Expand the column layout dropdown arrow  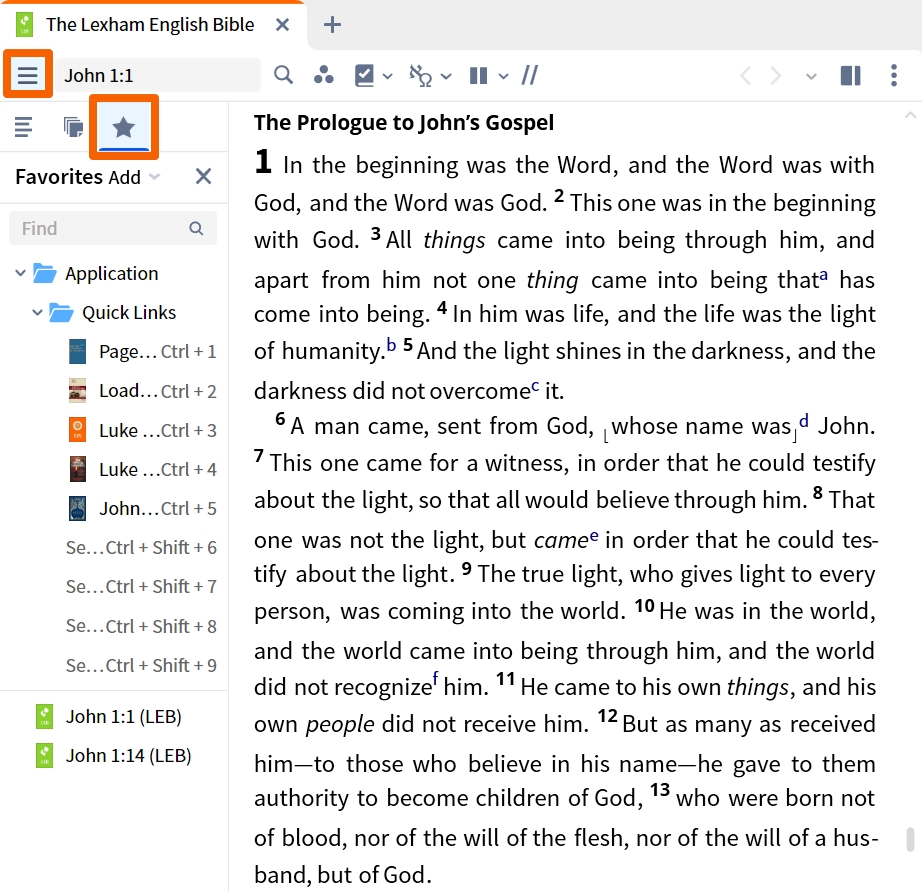coord(503,76)
